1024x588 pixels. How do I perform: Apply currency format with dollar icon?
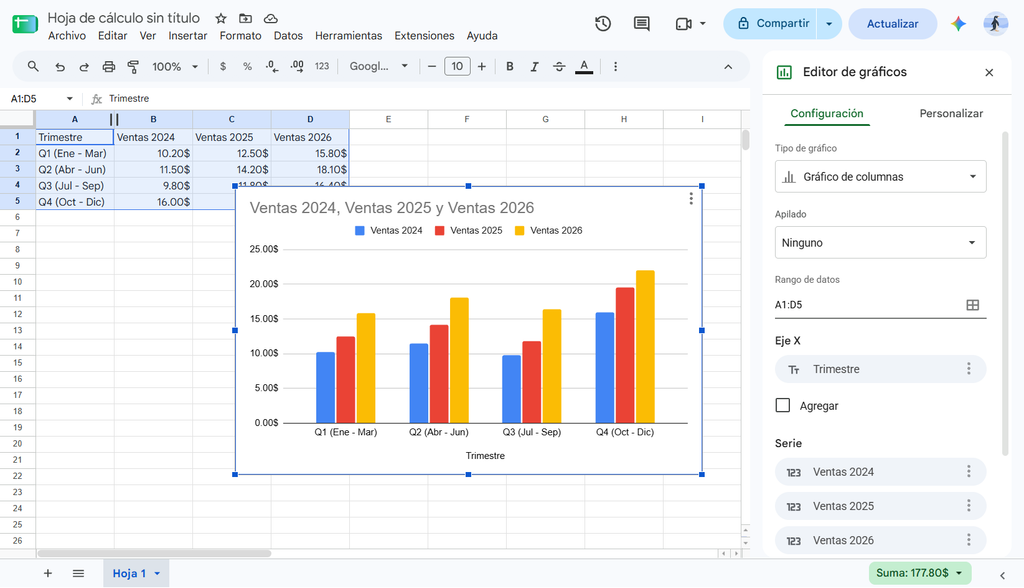point(223,67)
